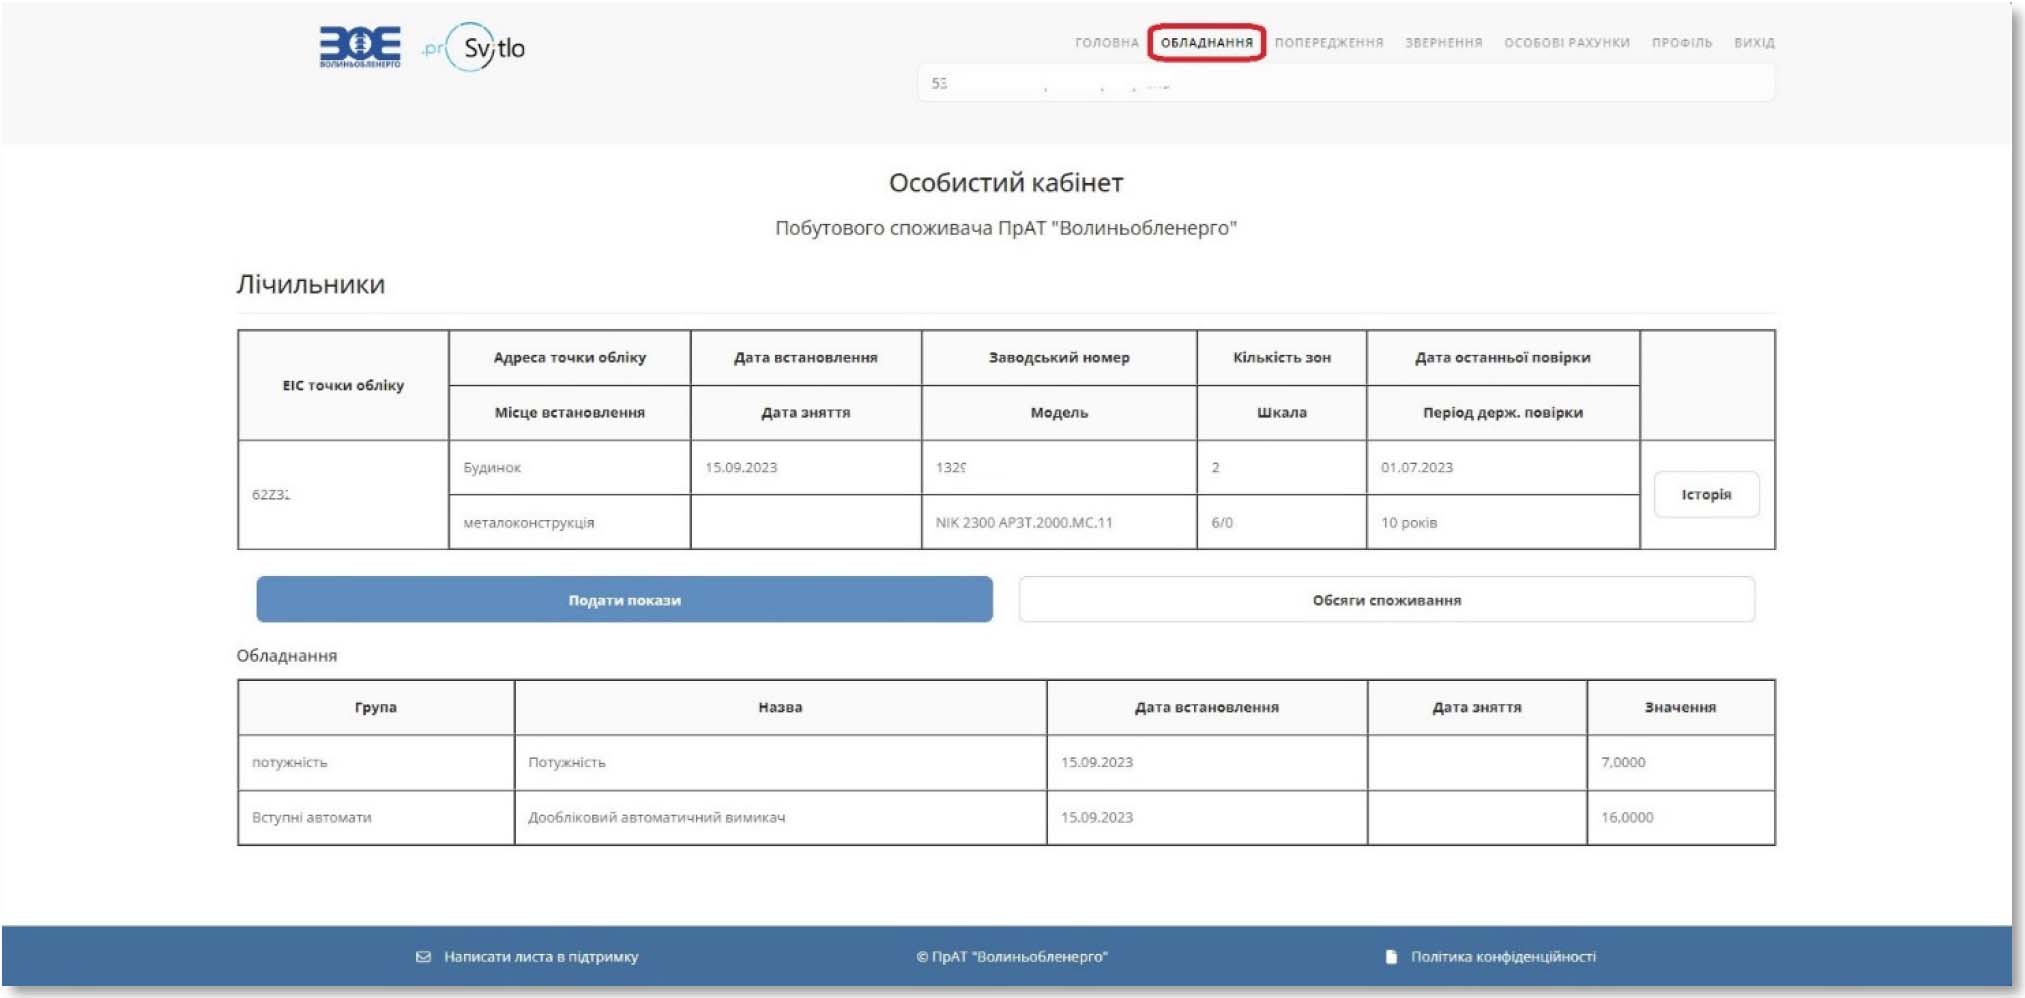Click the document icon near privacy policy
Viewport: 2025px width, 998px height.
(x=1391, y=957)
